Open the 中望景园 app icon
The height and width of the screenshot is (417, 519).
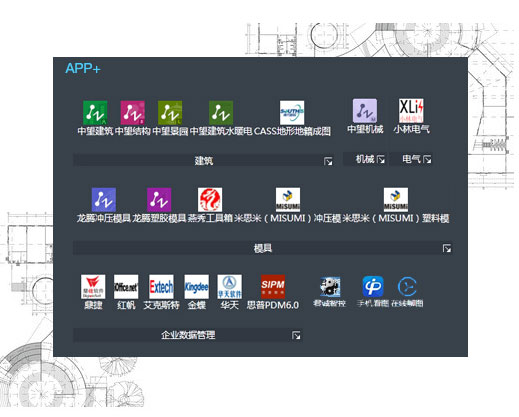coord(170,112)
